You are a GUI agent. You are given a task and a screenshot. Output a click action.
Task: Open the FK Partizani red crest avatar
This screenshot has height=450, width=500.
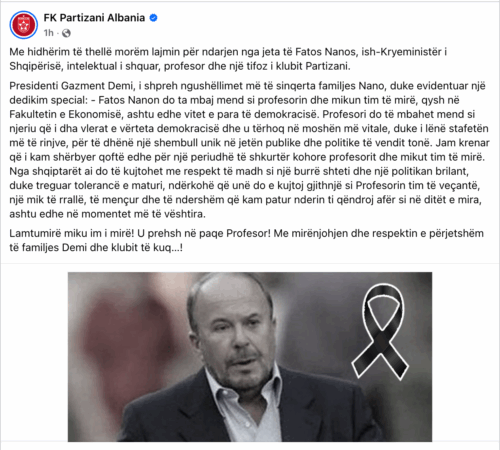click(24, 25)
